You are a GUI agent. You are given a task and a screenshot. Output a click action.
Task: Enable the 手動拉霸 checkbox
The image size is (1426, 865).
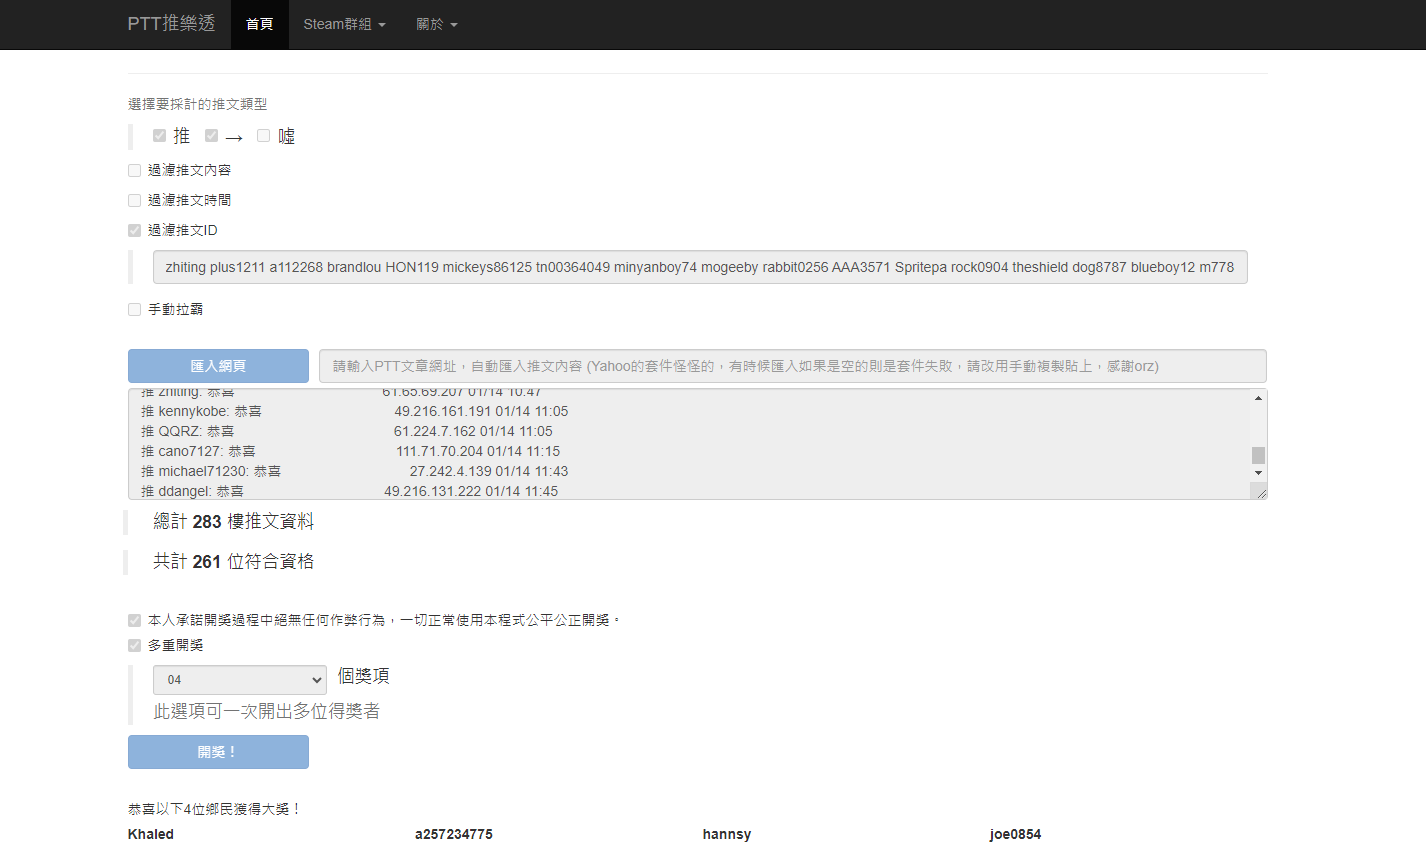(134, 310)
